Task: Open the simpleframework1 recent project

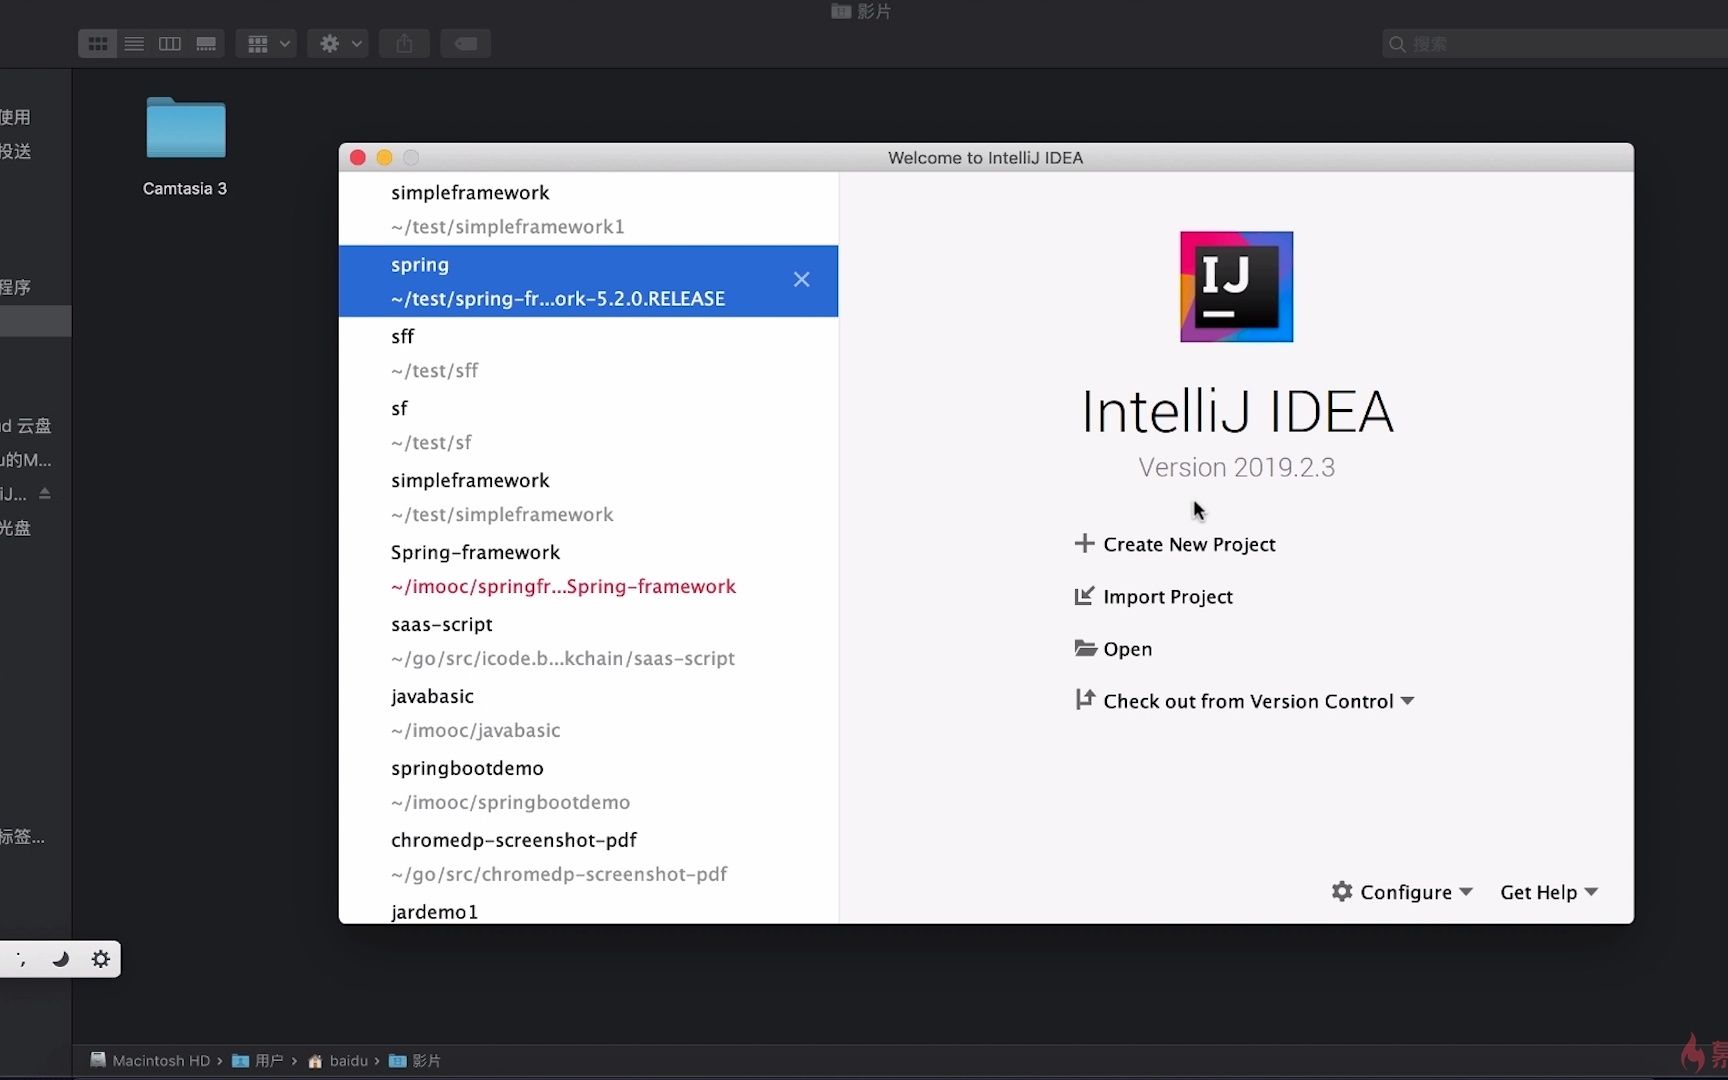Action: pyautogui.click(x=588, y=209)
